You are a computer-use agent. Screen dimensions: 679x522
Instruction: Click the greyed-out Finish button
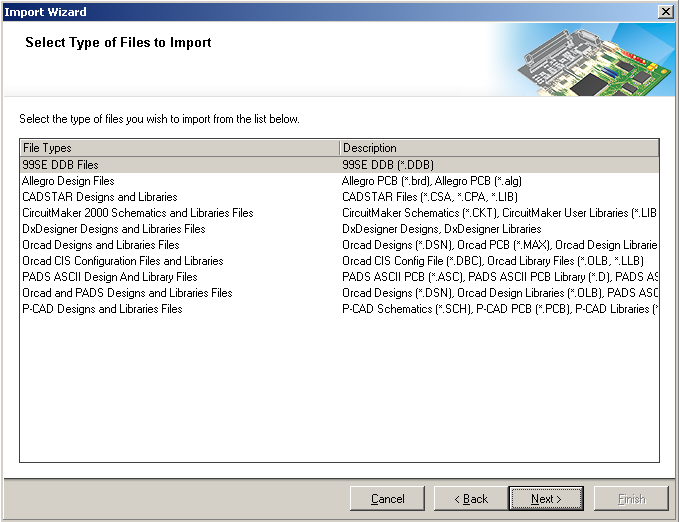(631, 499)
